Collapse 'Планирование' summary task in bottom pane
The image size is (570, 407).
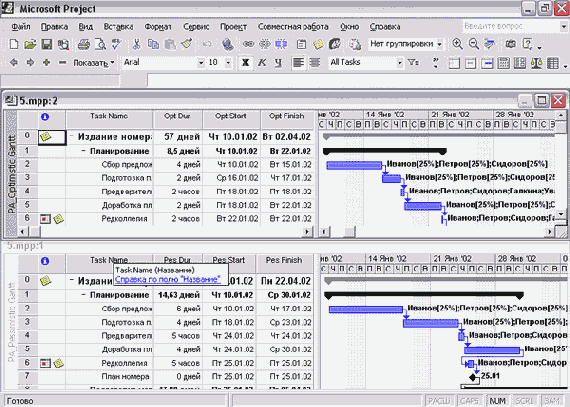[84, 295]
